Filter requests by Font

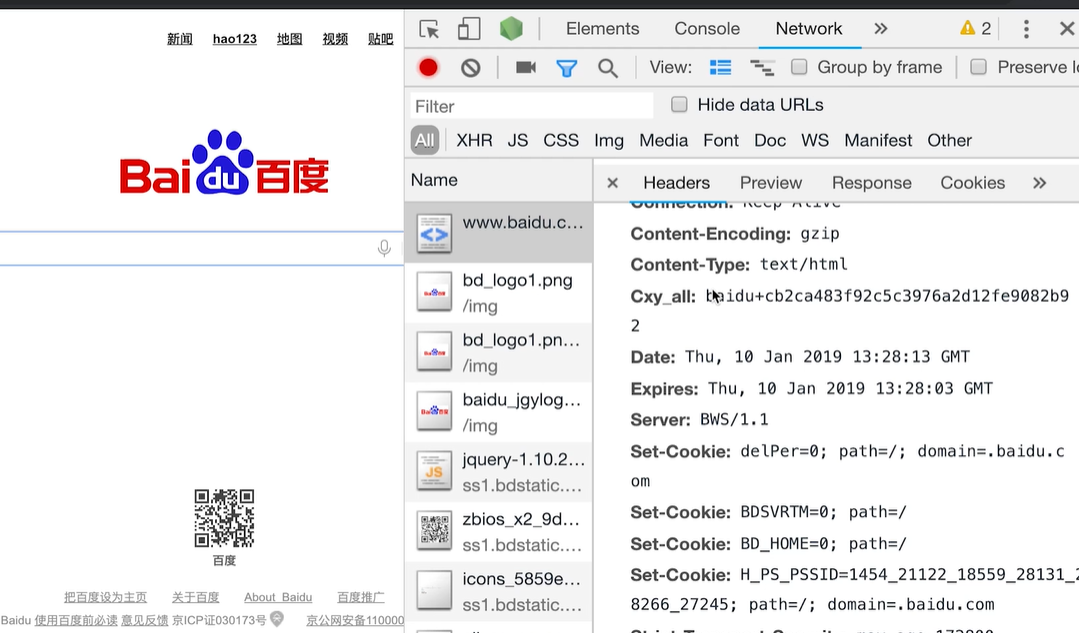(720, 140)
